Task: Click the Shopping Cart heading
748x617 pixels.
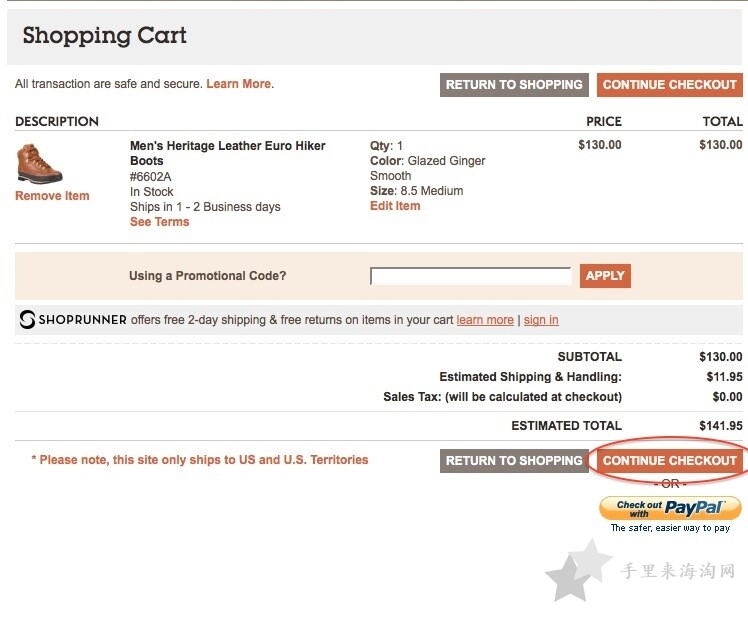Action: pyautogui.click(x=104, y=36)
